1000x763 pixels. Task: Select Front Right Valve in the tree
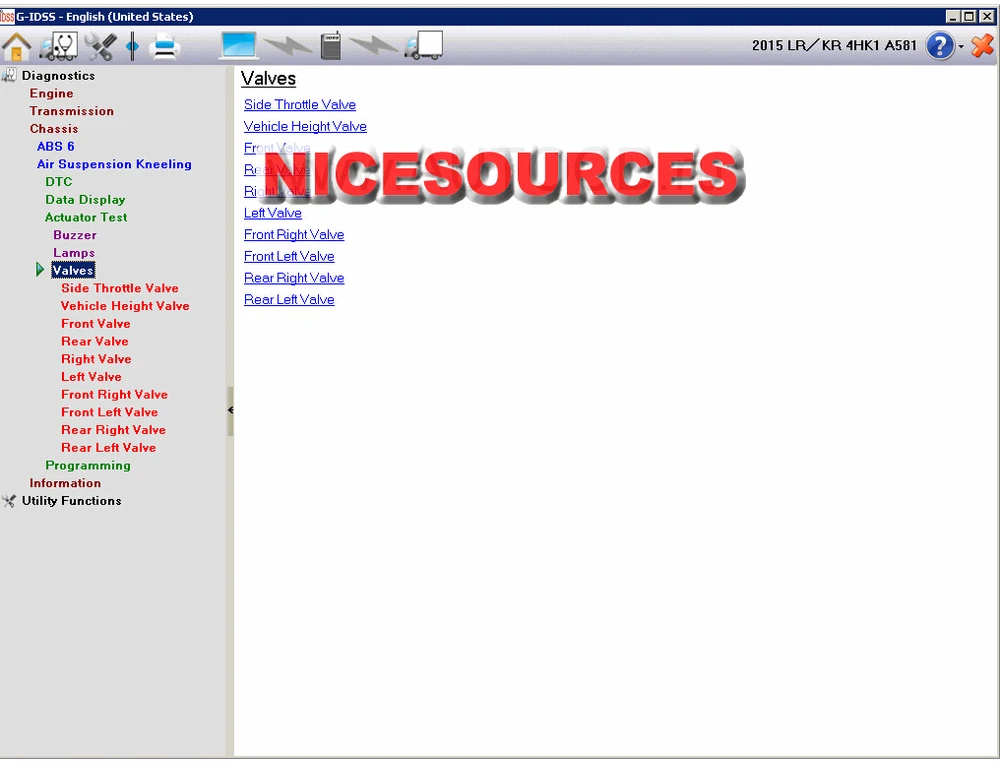tap(114, 395)
